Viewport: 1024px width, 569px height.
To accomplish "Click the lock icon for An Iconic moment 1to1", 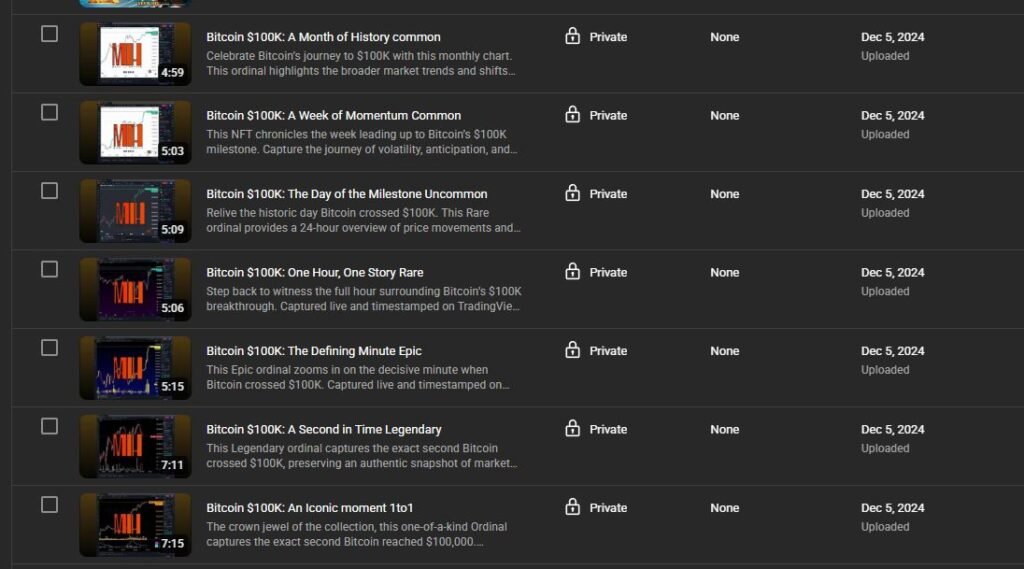I will click(573, 507).
